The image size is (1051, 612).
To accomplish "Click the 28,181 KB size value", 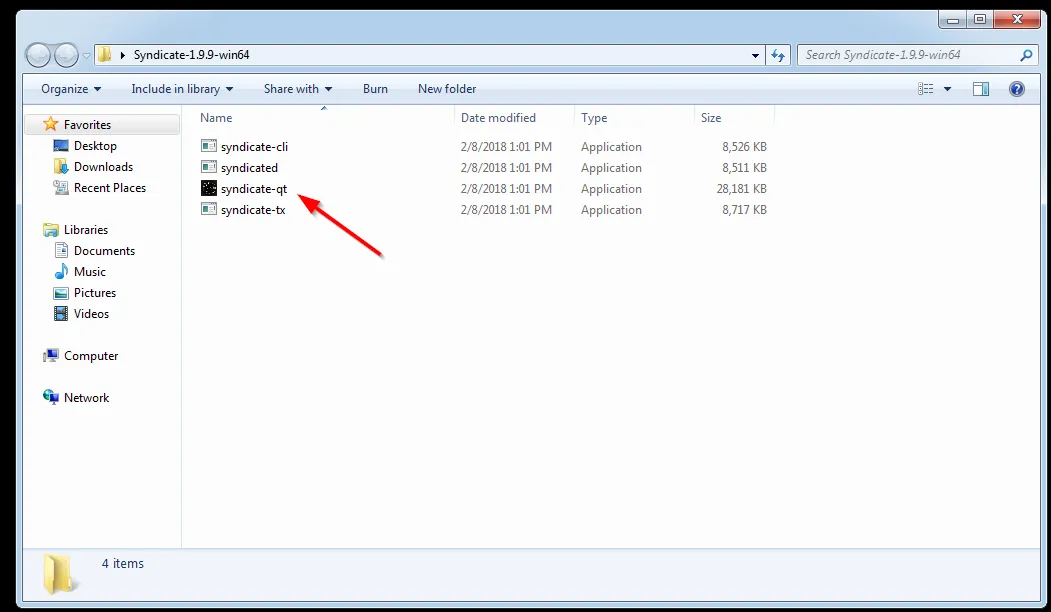I will (741, 188).
